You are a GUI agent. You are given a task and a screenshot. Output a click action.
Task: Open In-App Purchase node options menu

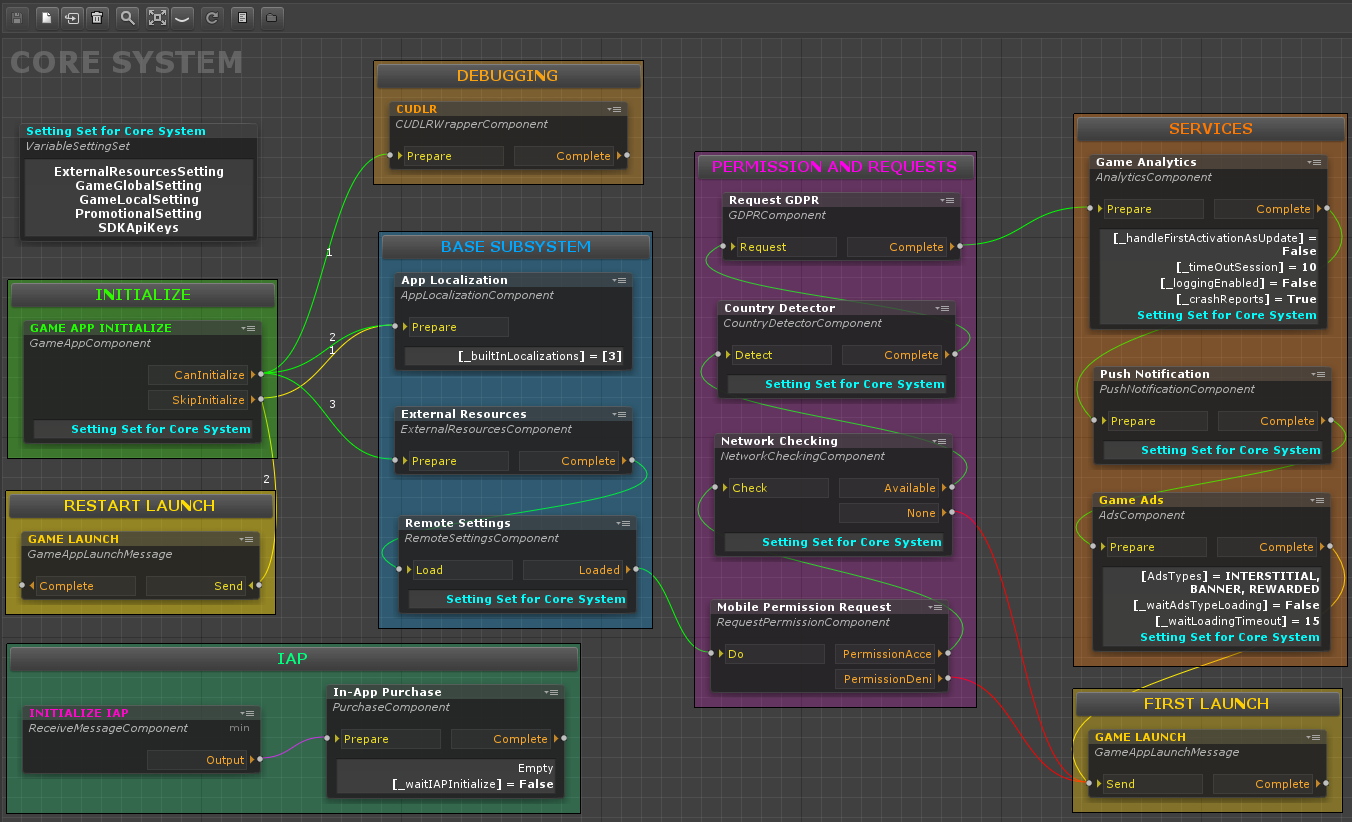click(551, 692)
